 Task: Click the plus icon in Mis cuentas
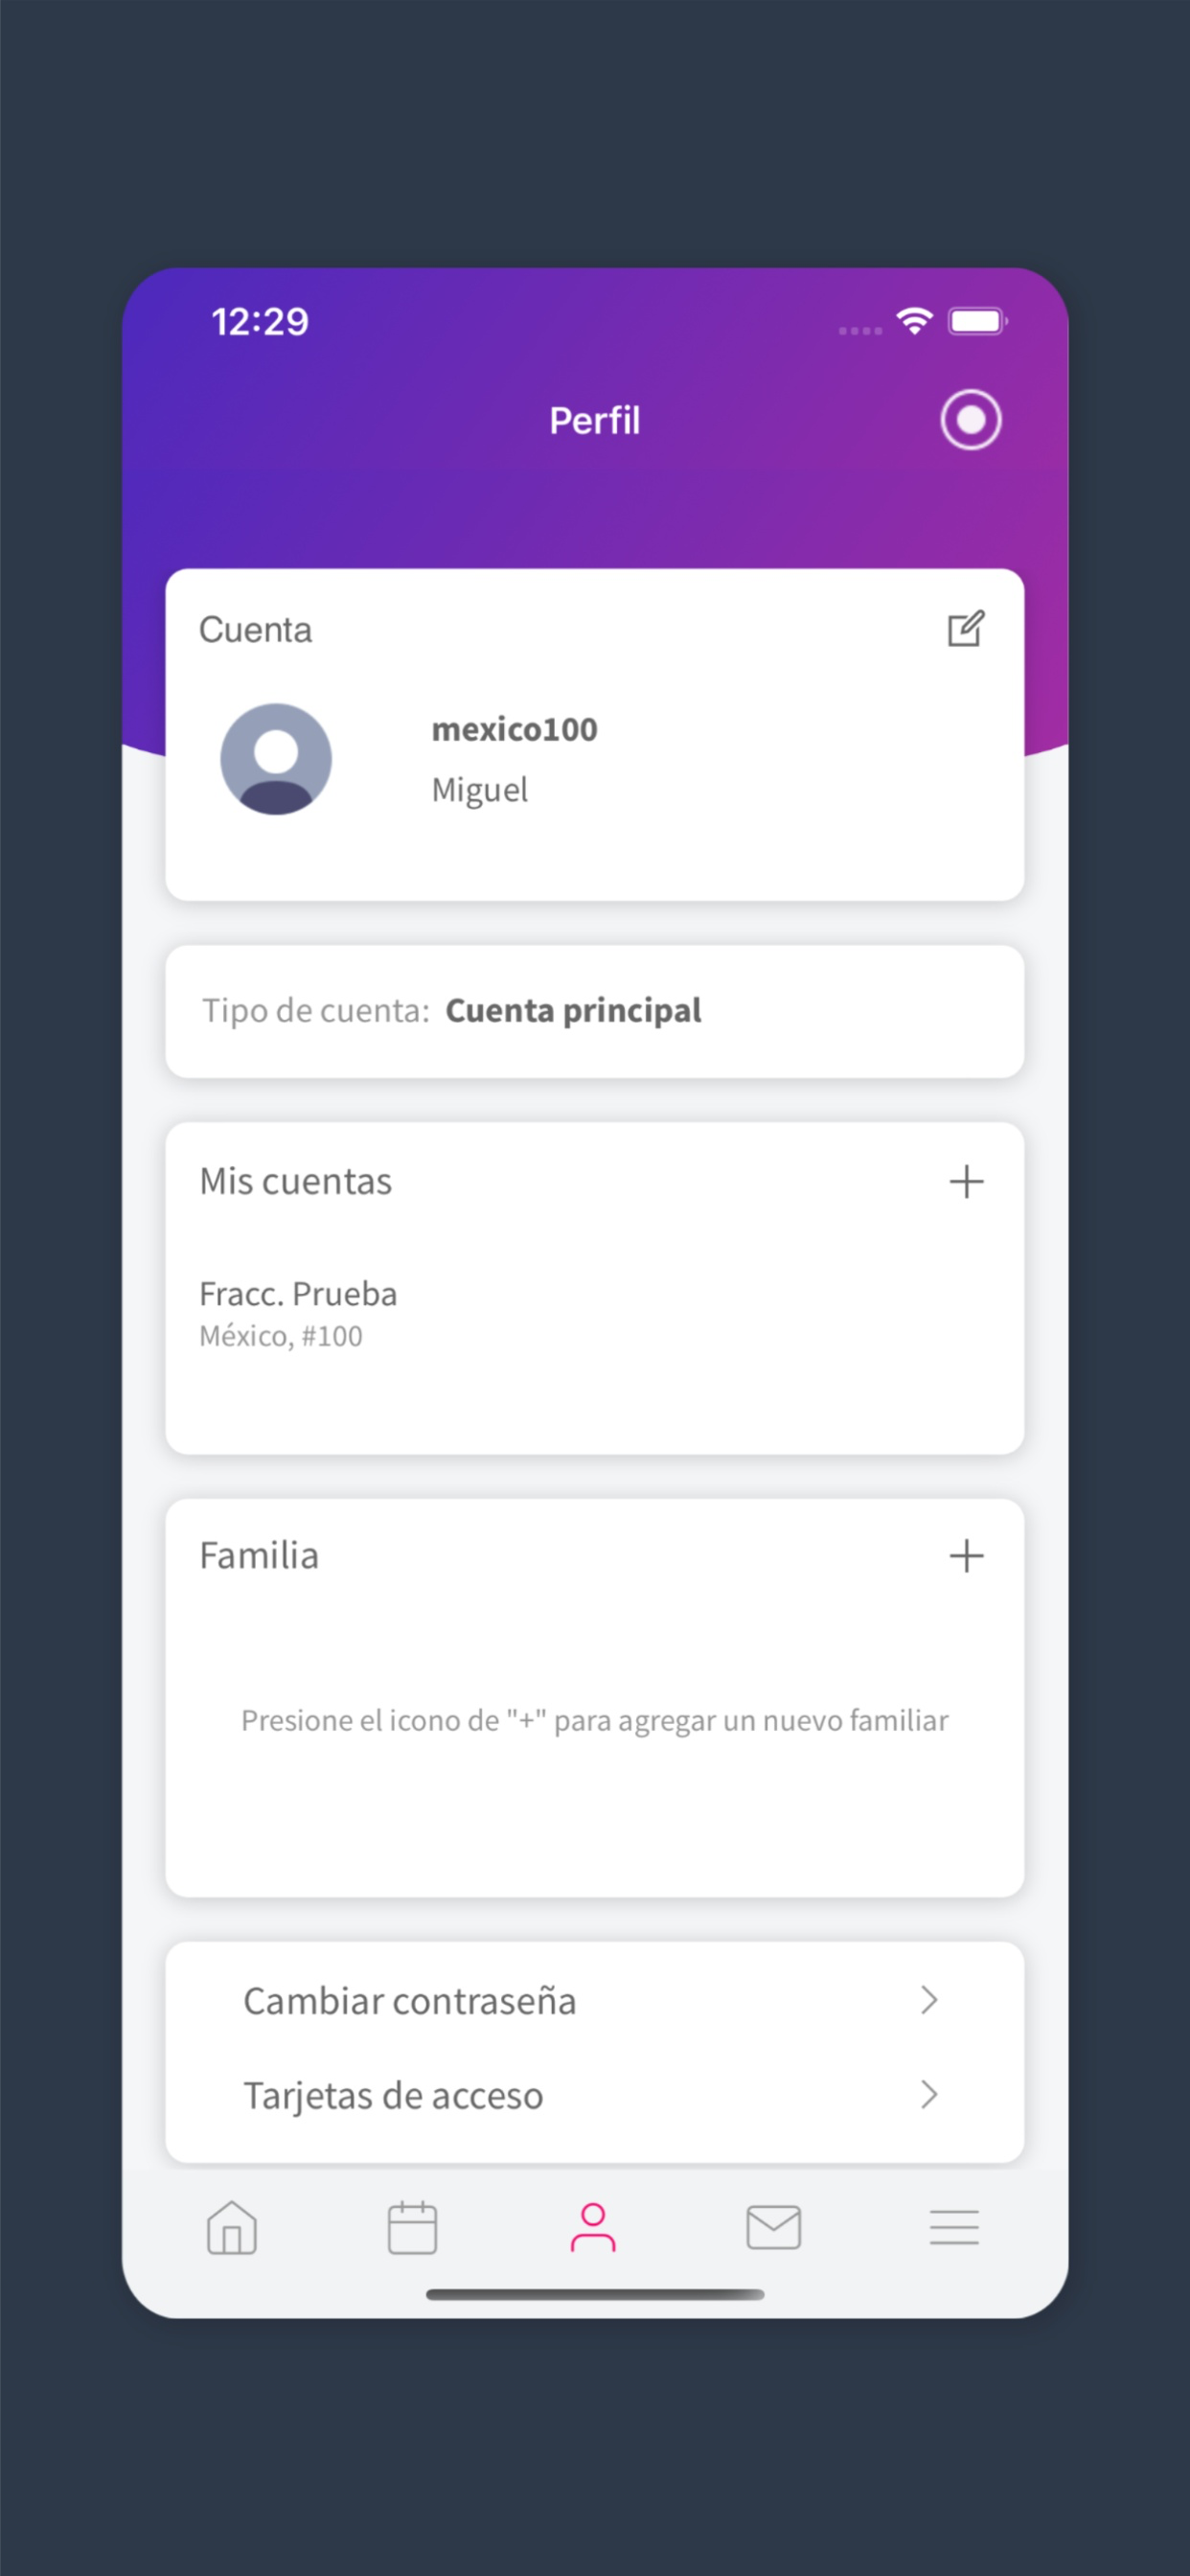966,1181
